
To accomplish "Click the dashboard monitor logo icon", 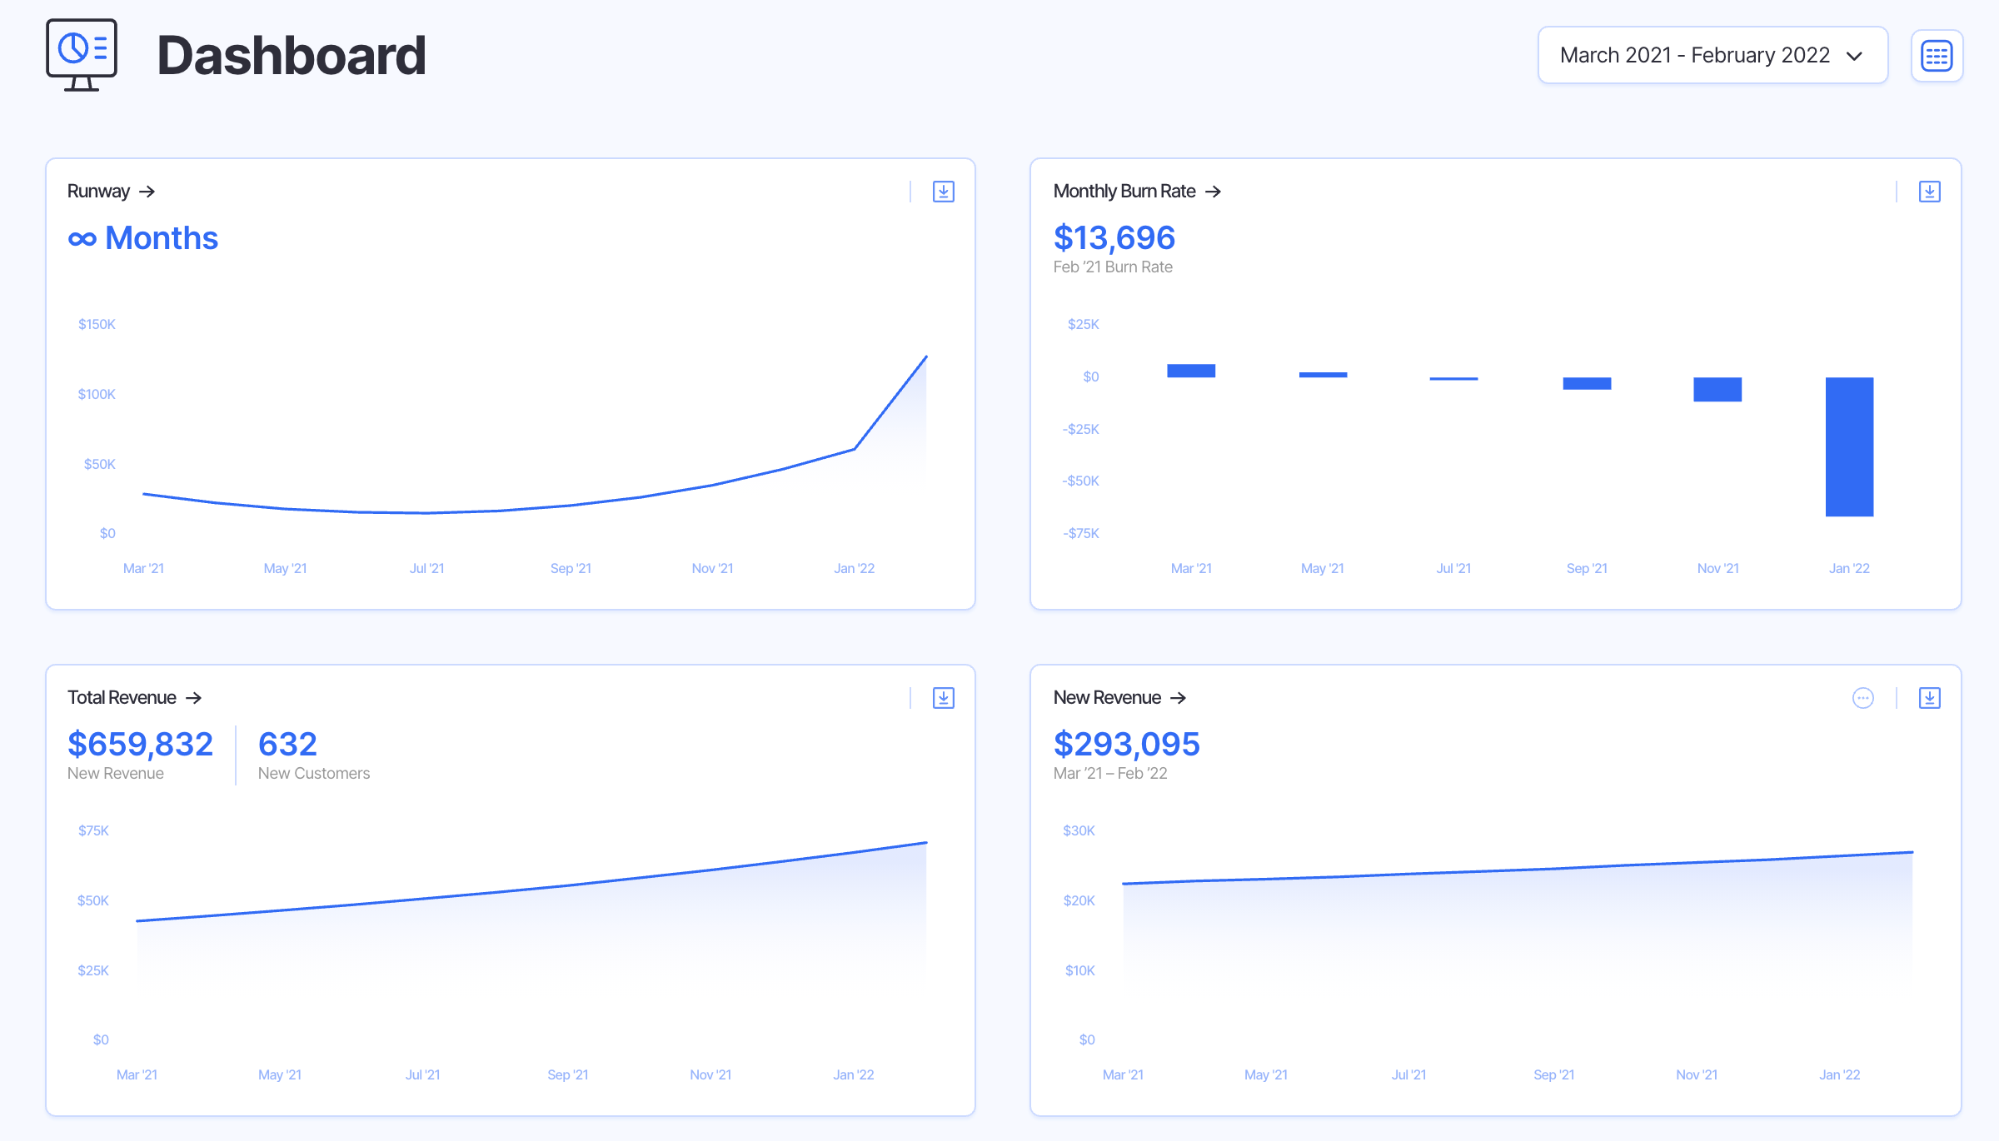I will [80, 55].
